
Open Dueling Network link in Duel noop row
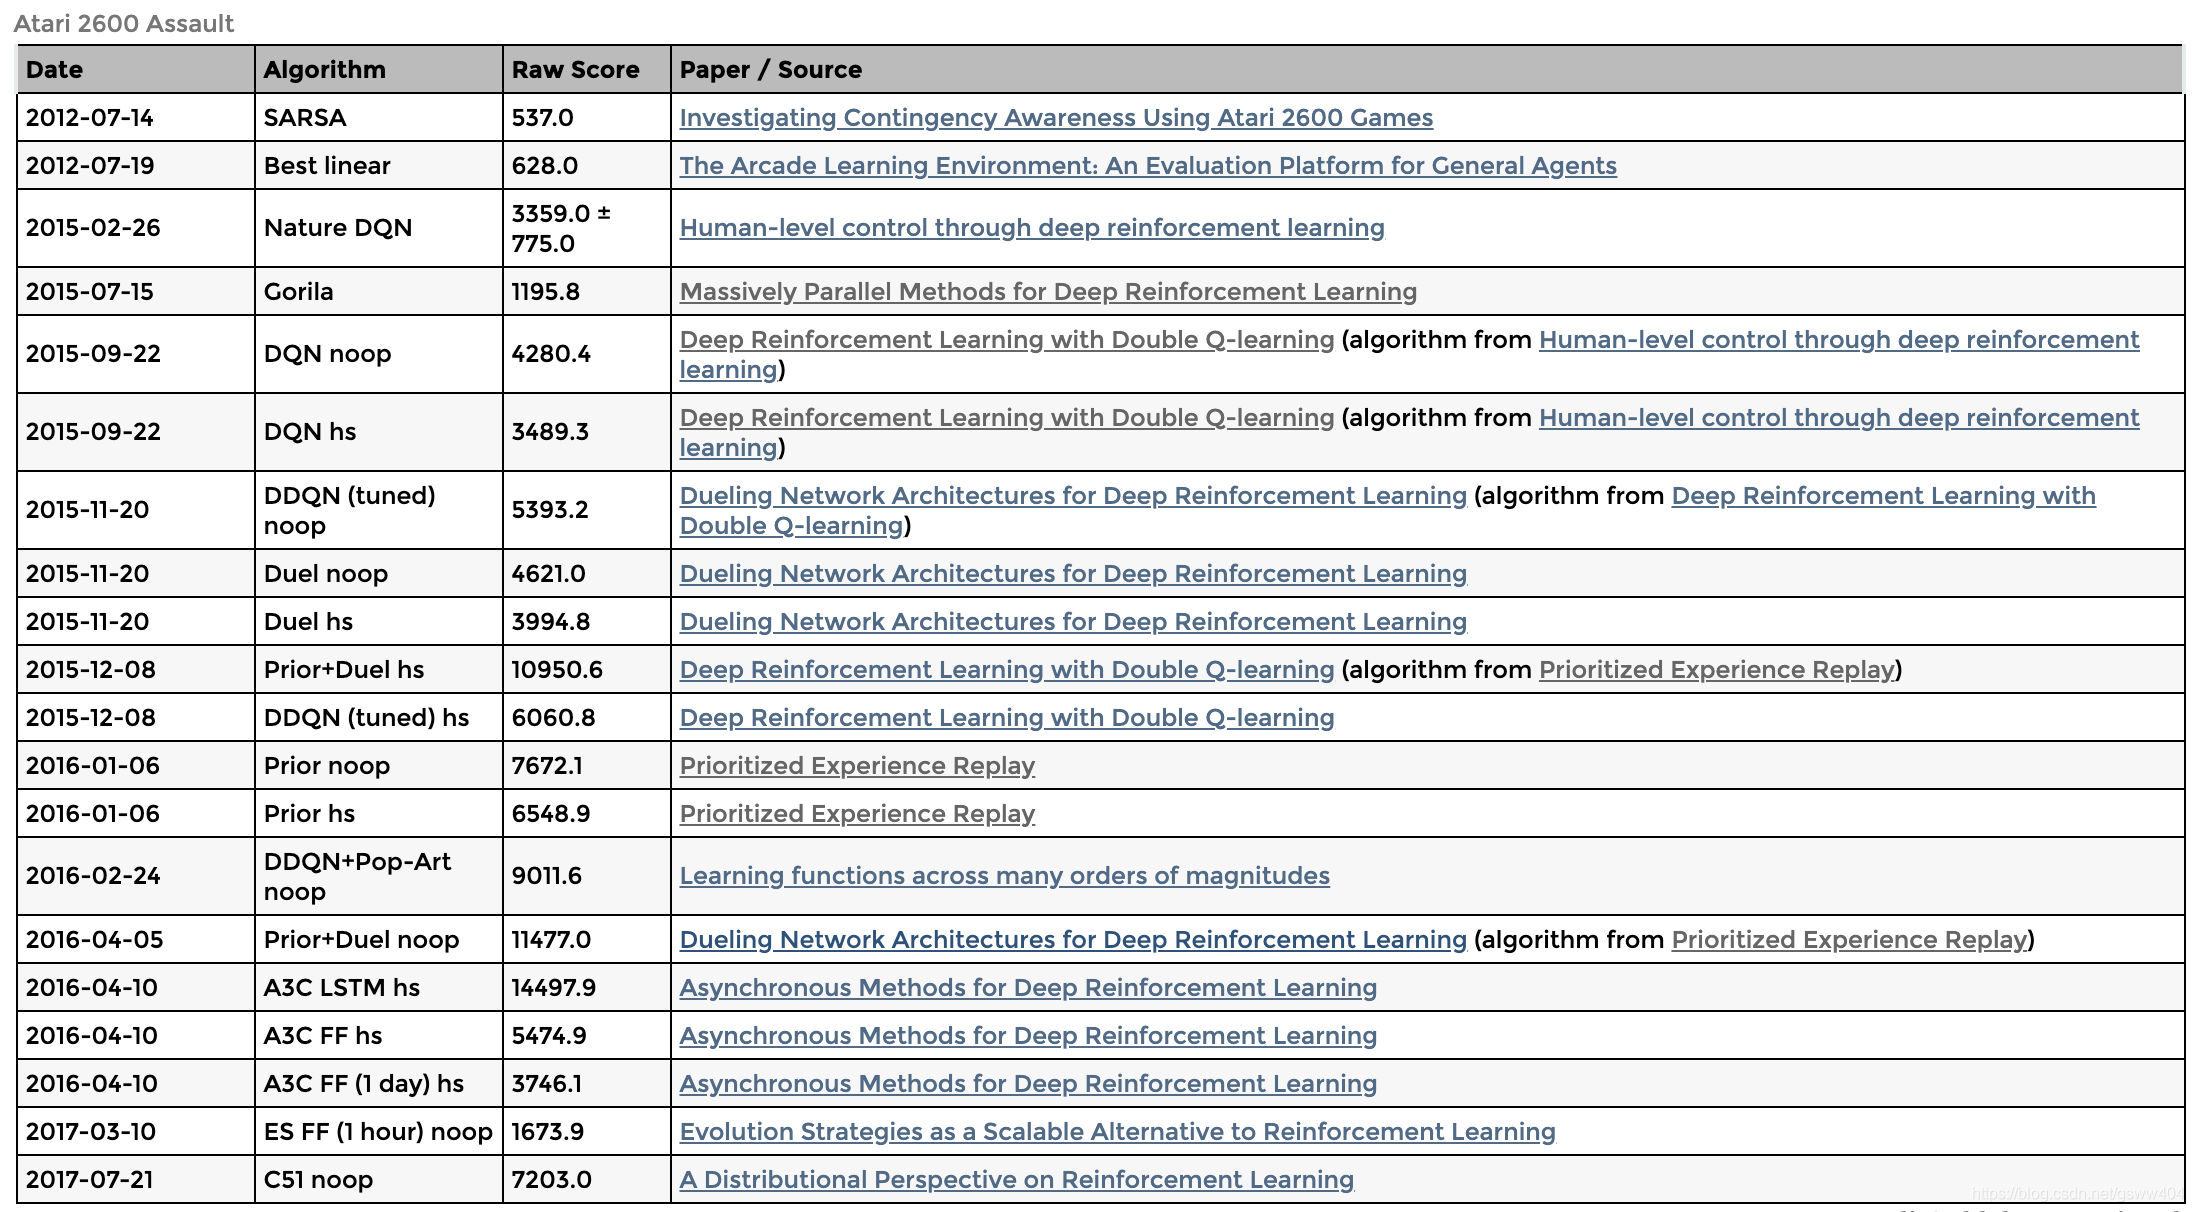pos(1073,574)
